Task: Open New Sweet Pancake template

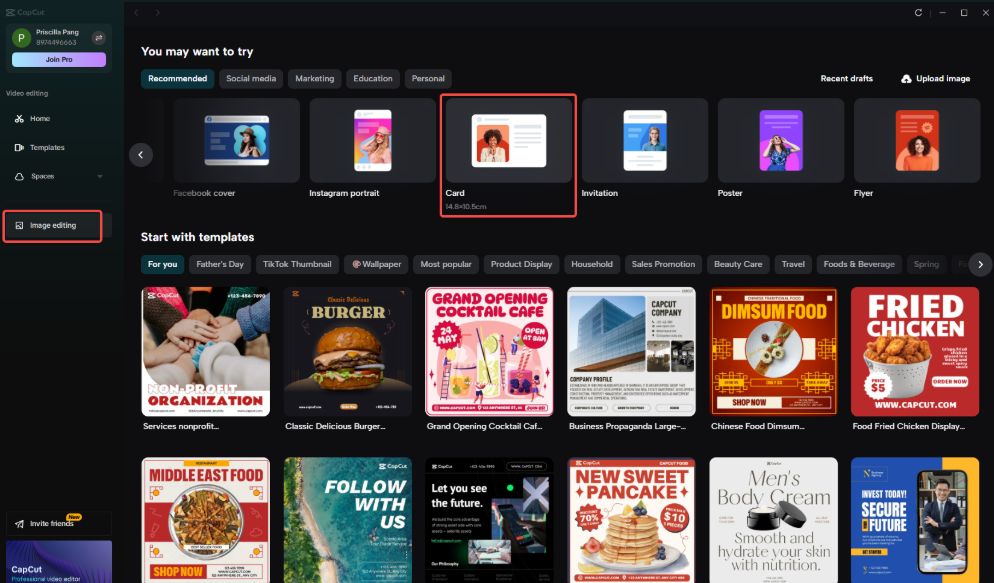Action: (631, 520)
